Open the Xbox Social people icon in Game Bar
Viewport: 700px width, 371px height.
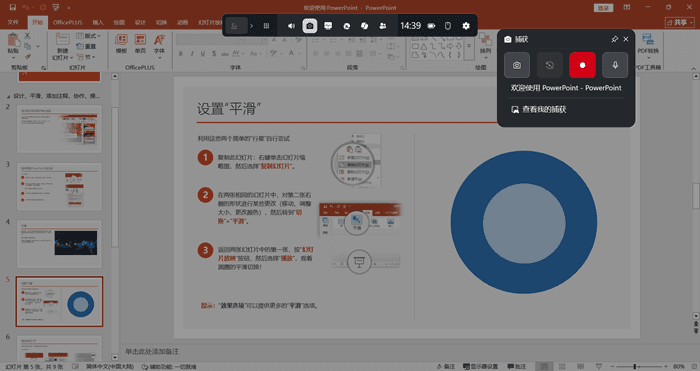pos(383,26)
